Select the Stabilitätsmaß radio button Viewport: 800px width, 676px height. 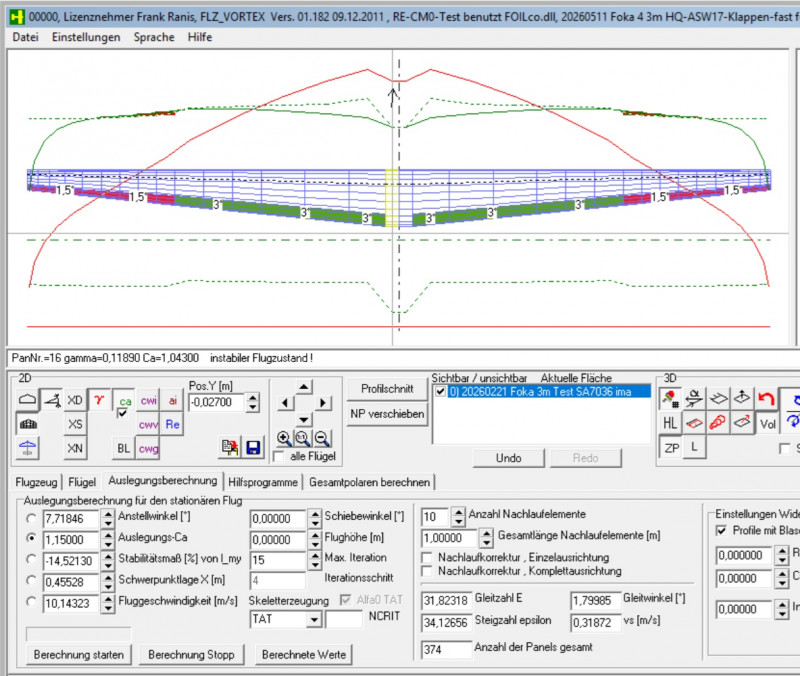[31, 559]
